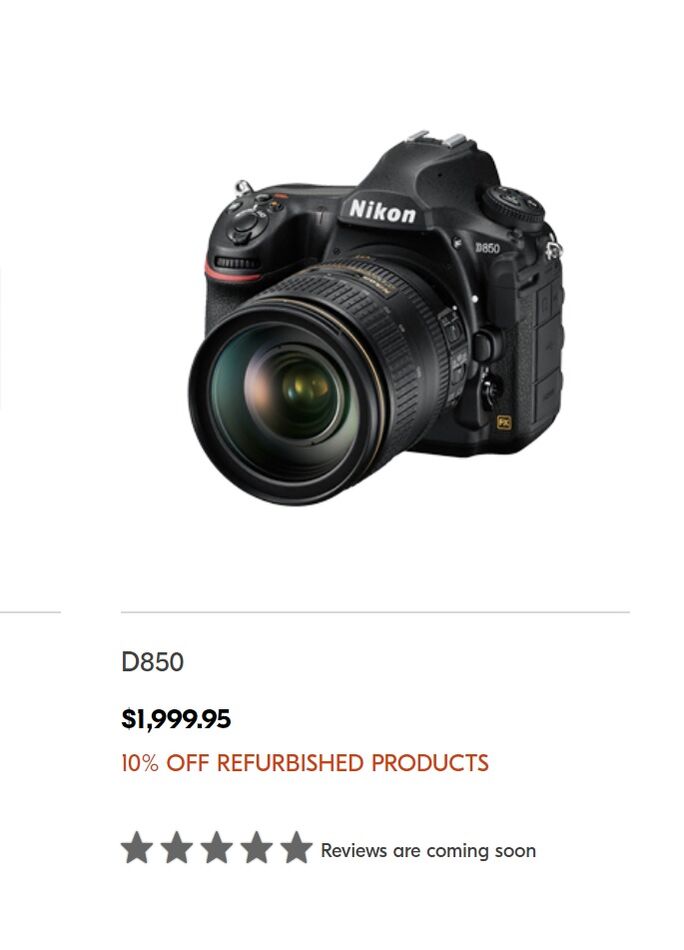
Task: Click the white Nikon logo on camera
Action: click(382, 211)
